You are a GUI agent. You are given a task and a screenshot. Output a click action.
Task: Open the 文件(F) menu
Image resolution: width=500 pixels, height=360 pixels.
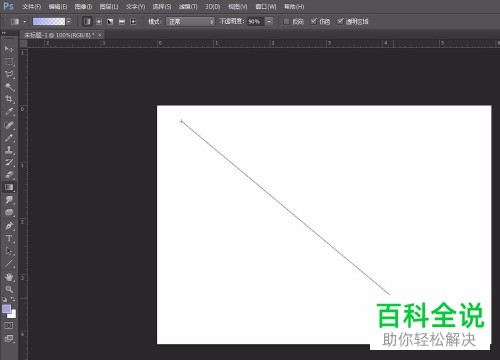(x=32, y=7)
